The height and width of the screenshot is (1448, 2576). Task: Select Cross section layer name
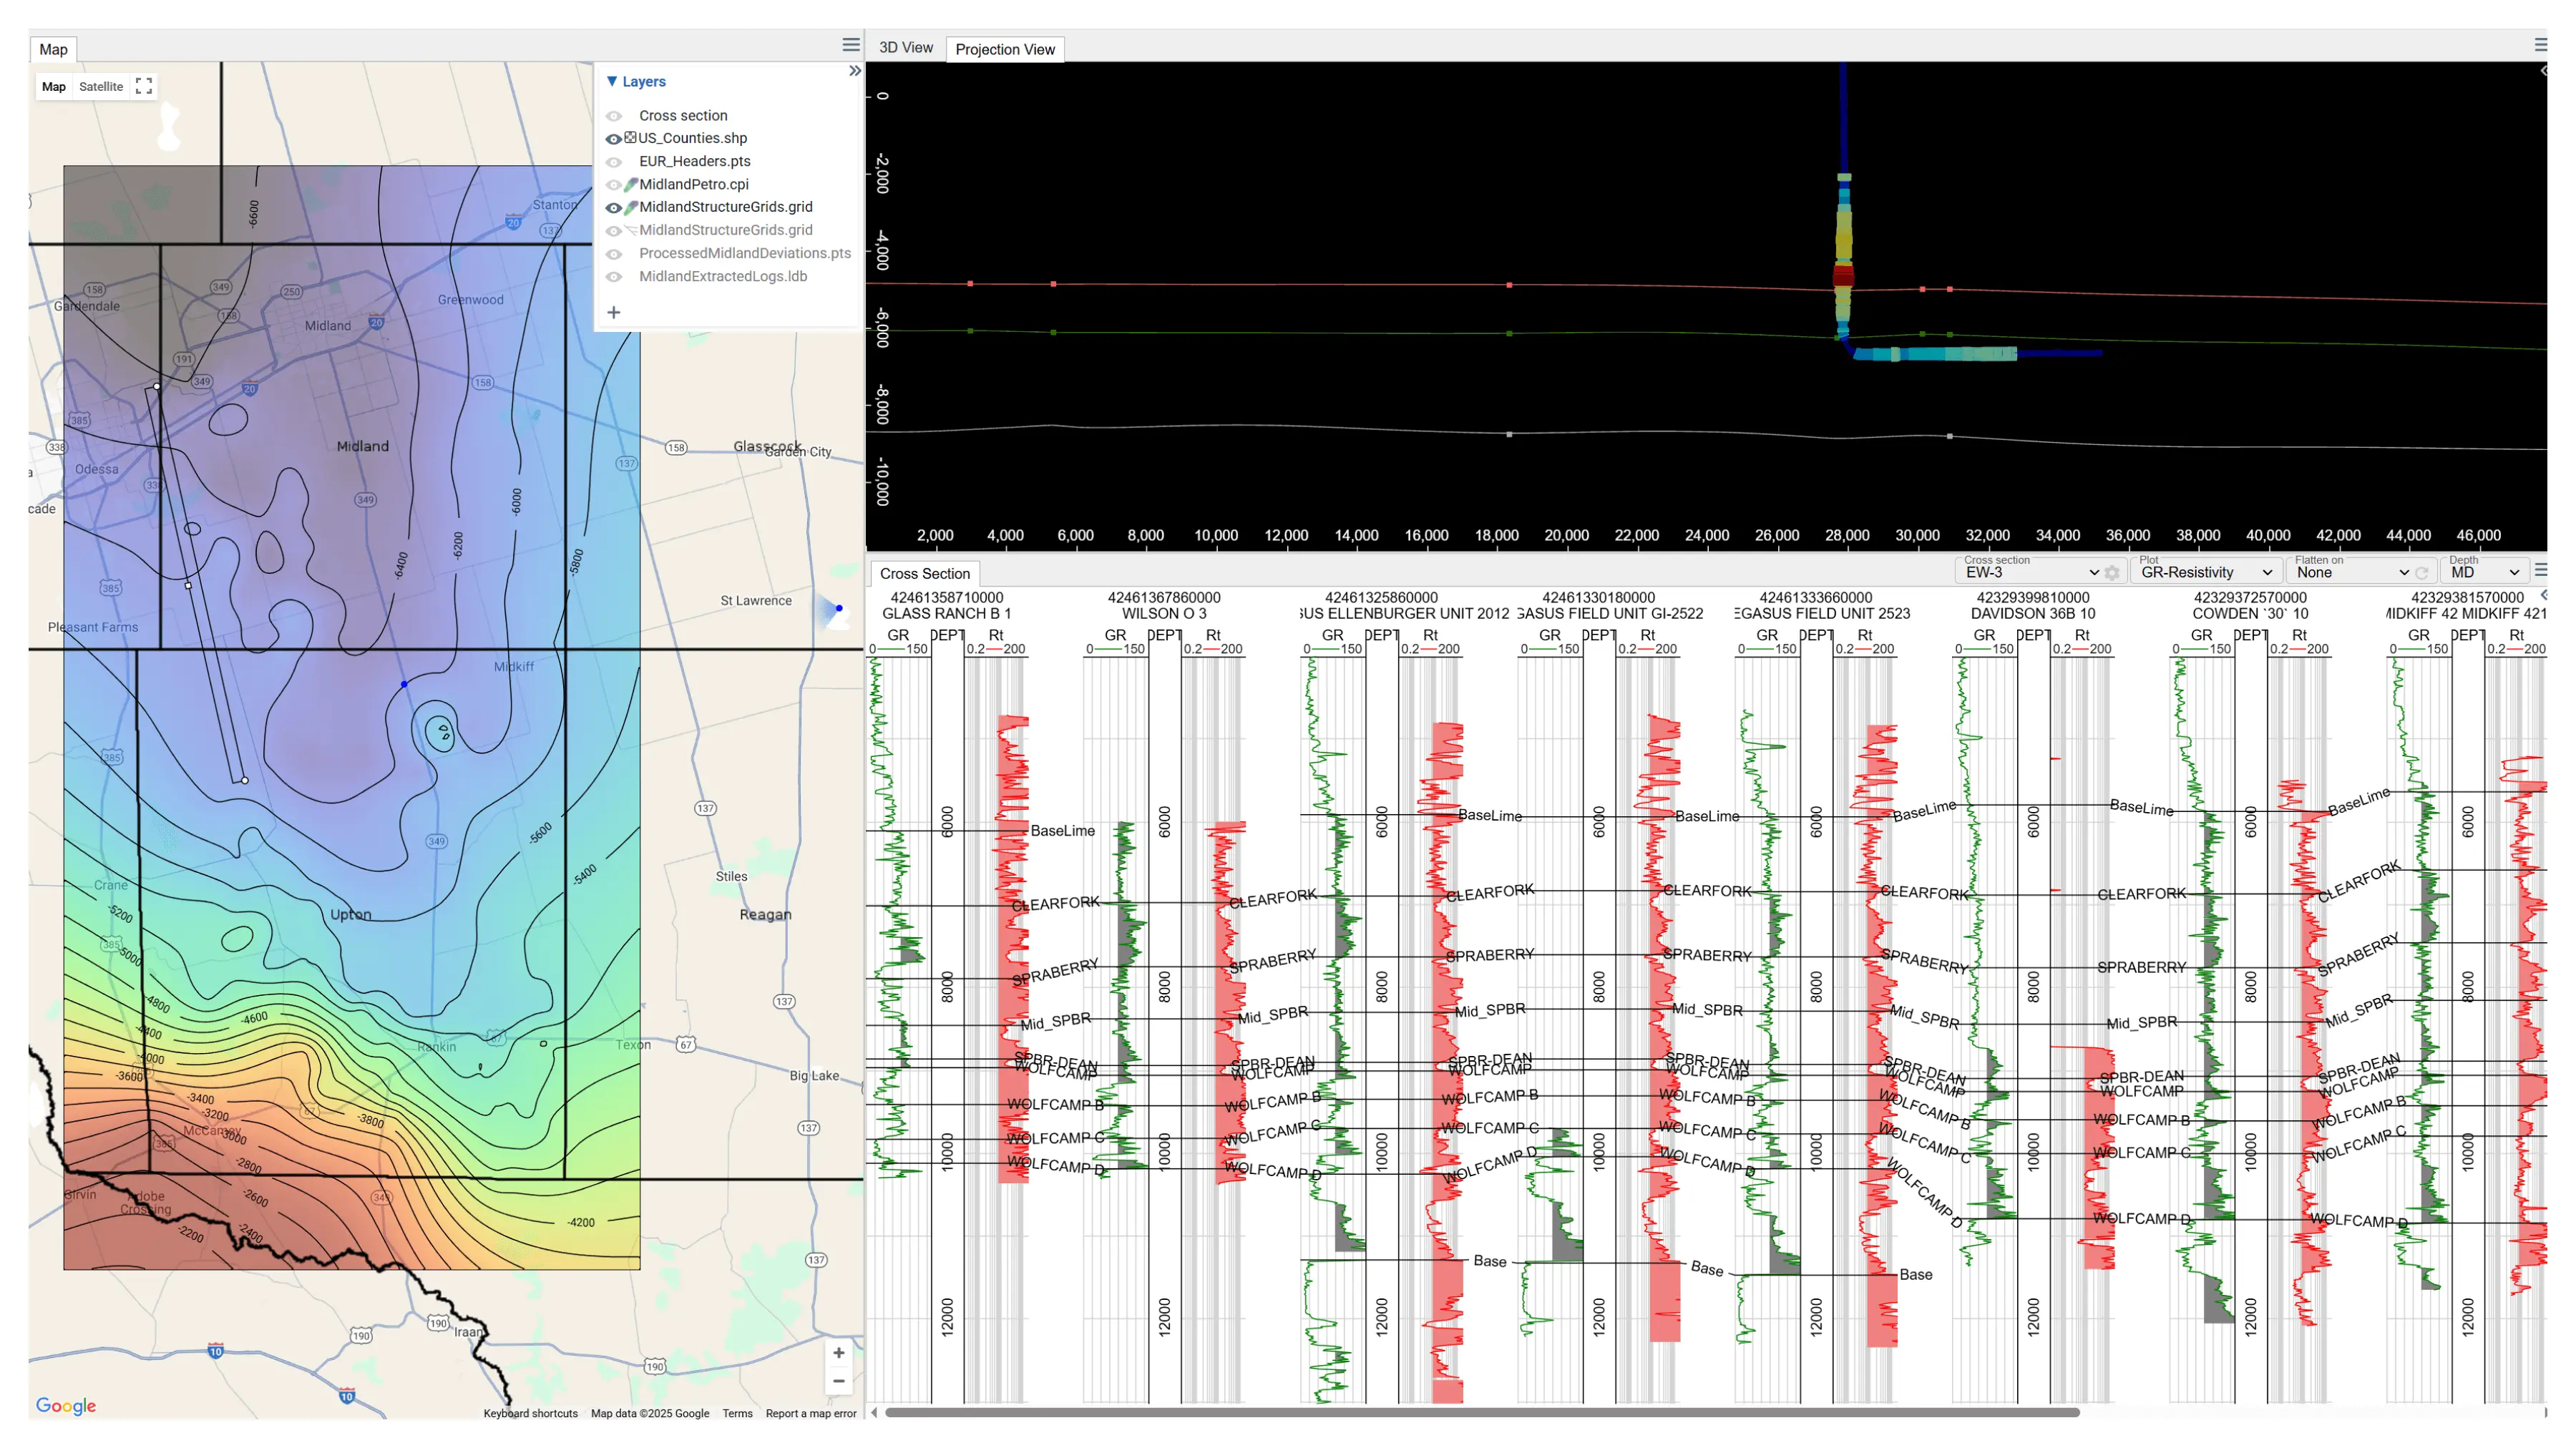tap(683, 116)
